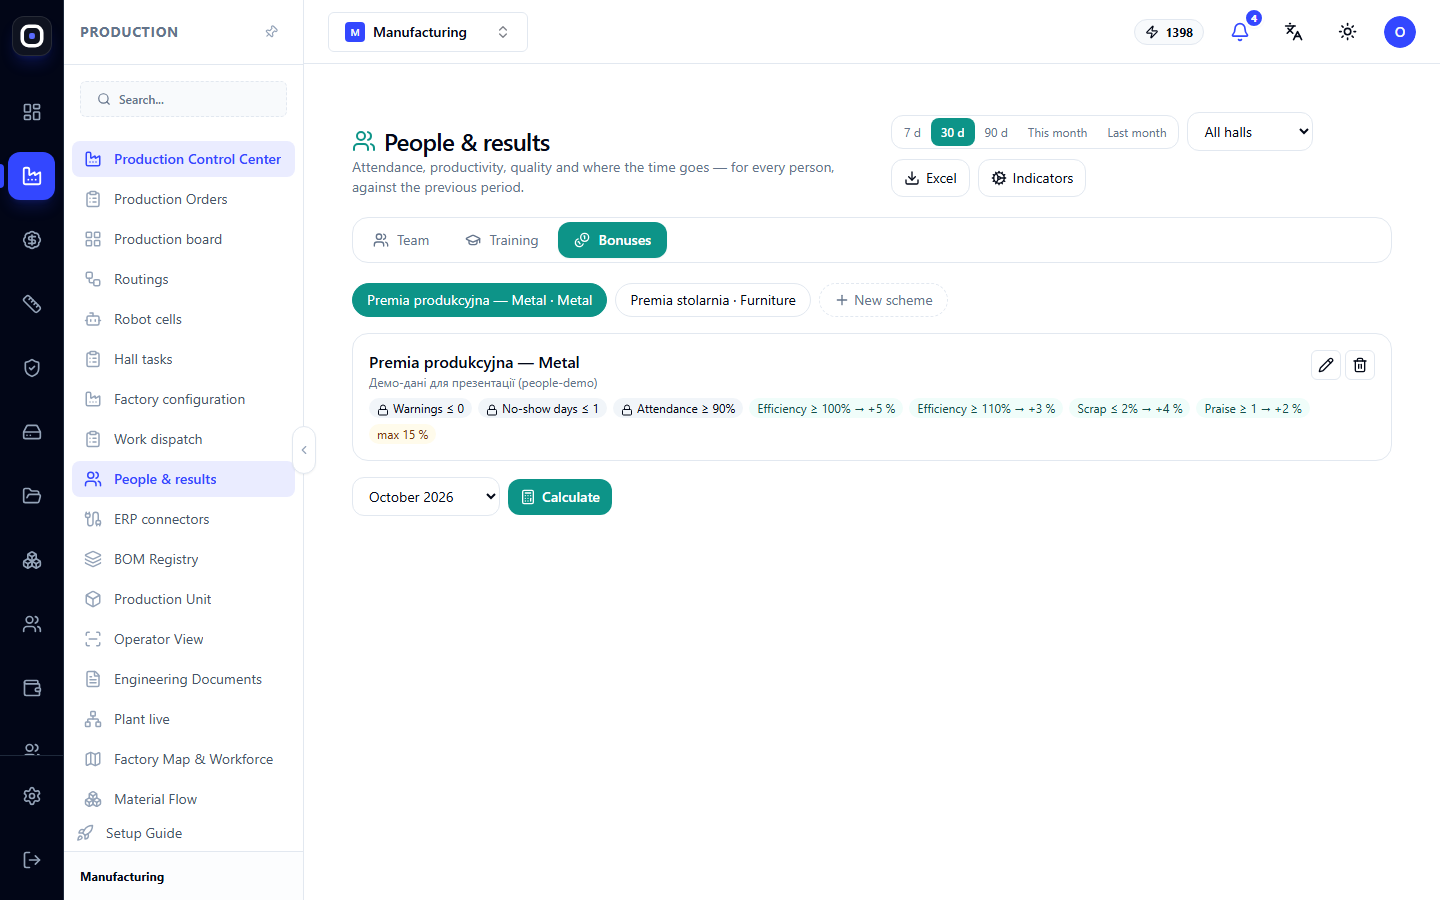Open Production Orders in the sidebar
This screenshot has width=1440, height=900.
[184, 199]
